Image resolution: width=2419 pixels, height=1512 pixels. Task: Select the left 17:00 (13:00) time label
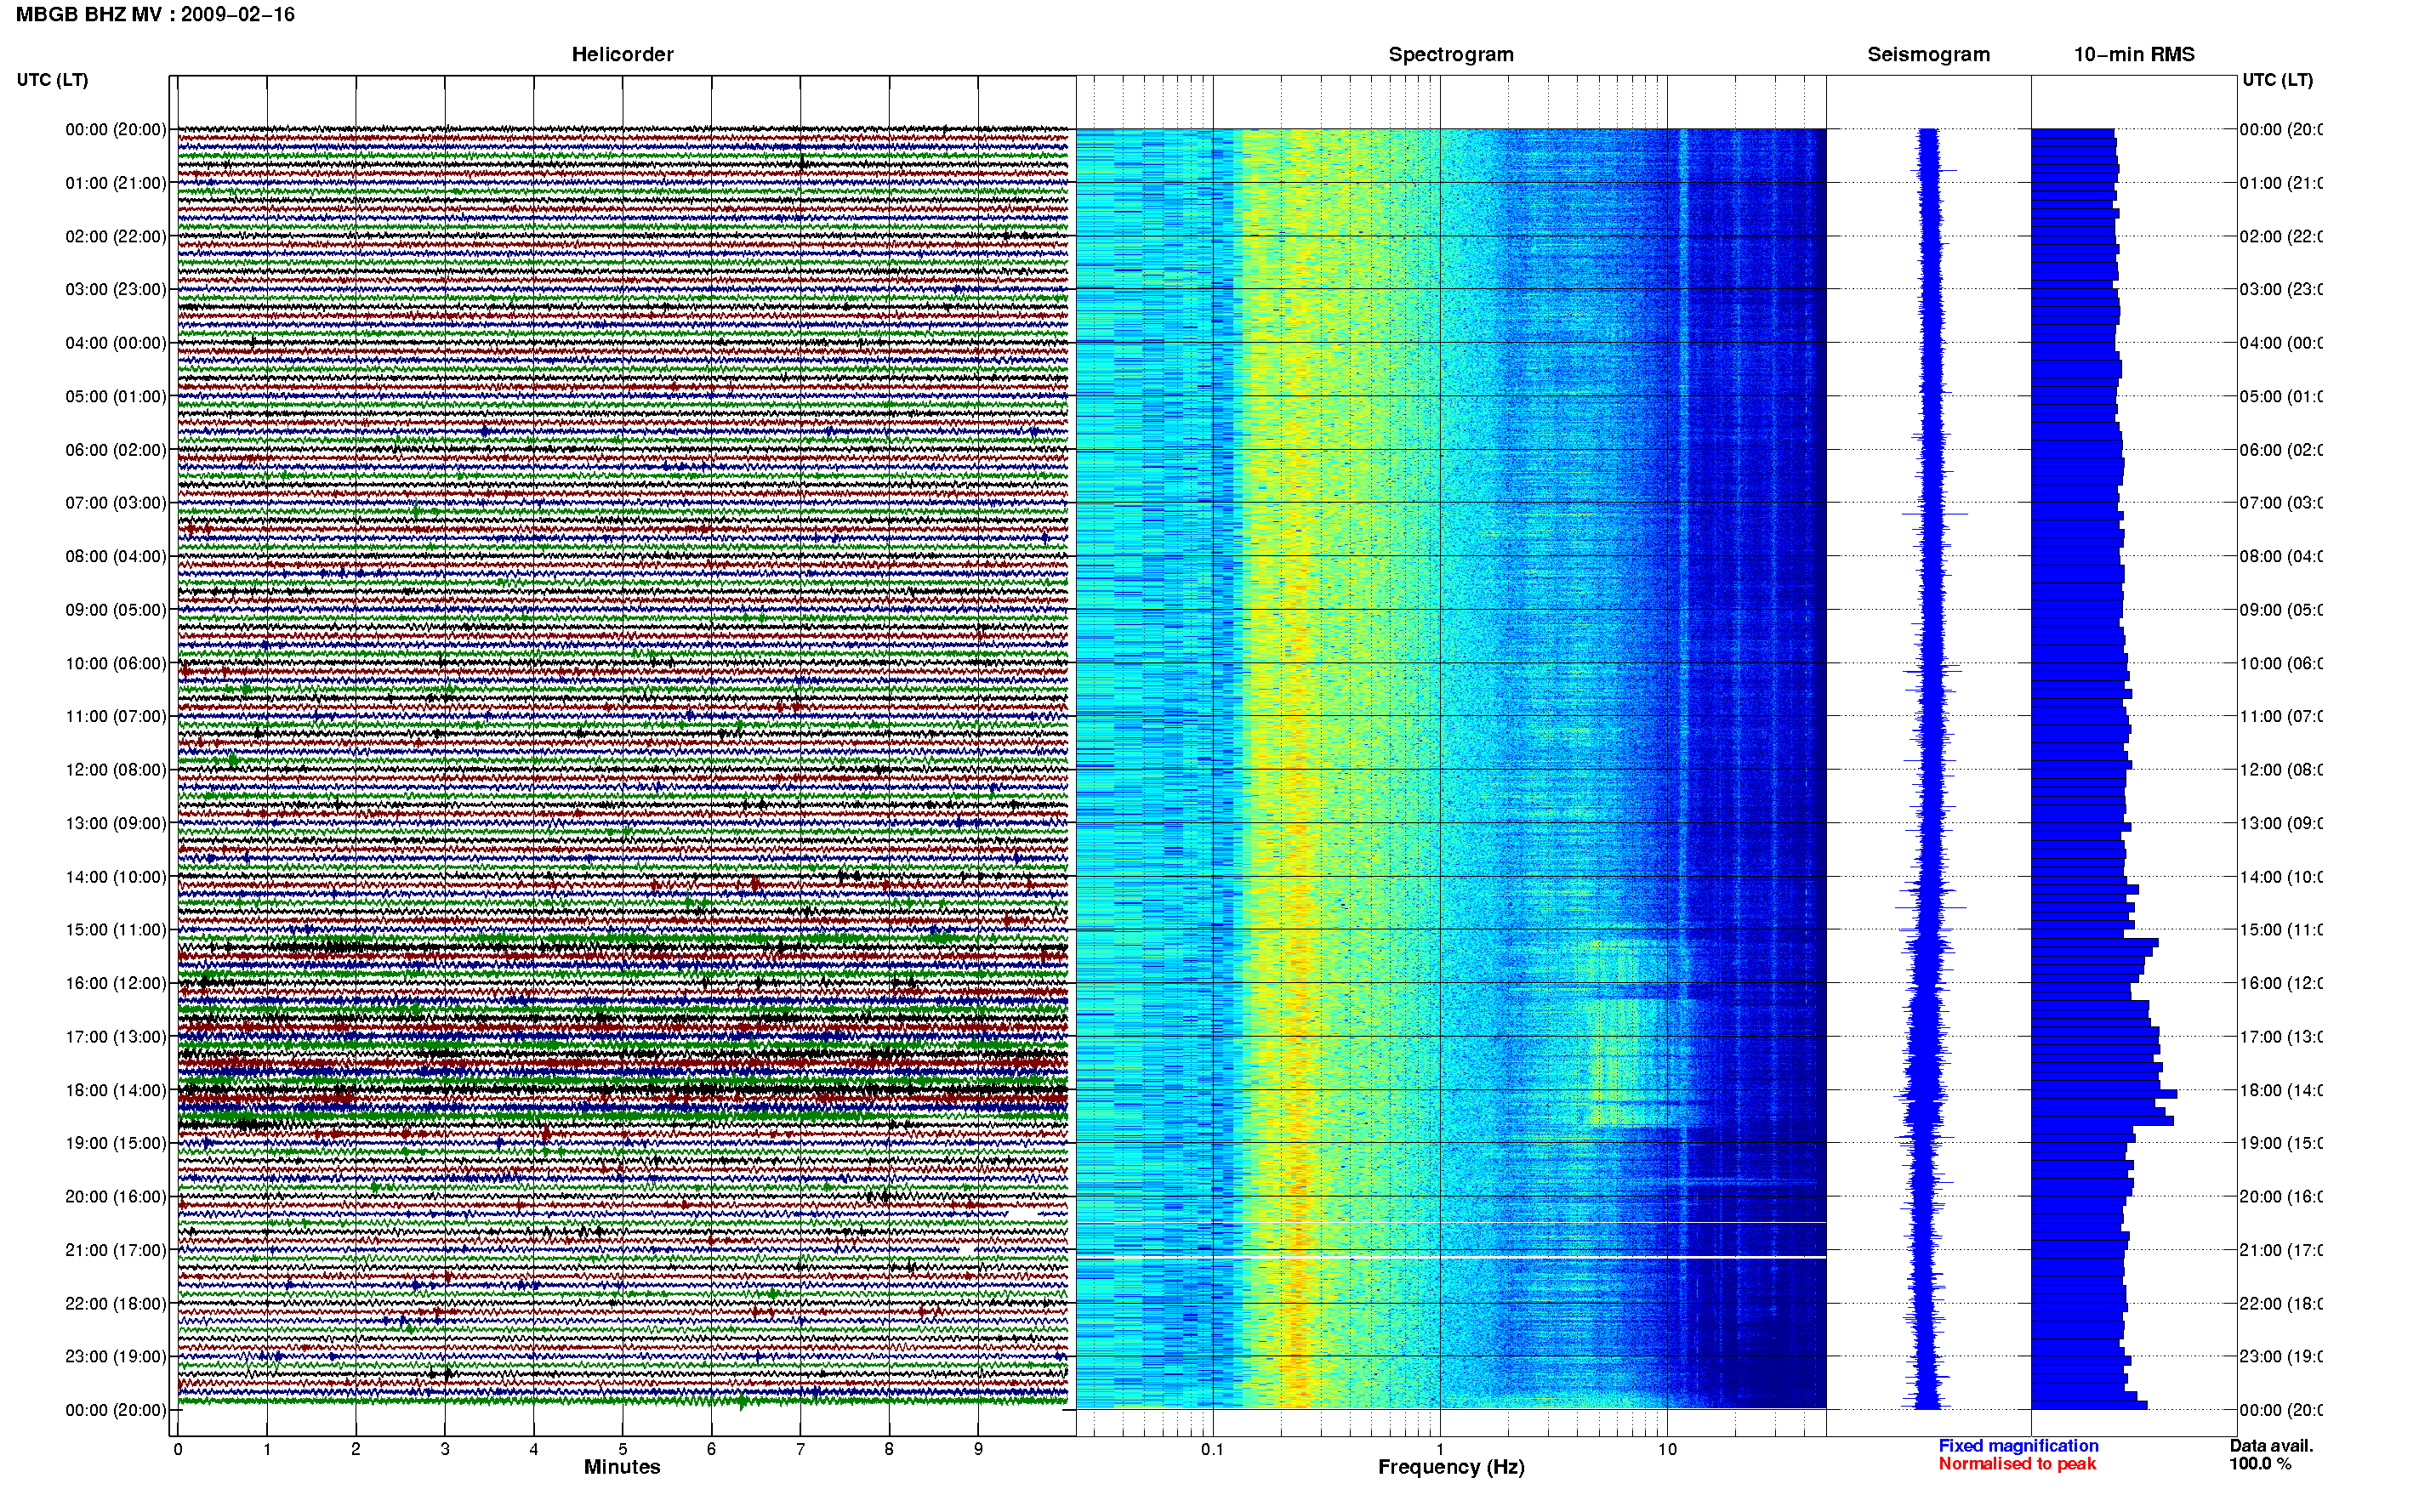(116, 1036)
